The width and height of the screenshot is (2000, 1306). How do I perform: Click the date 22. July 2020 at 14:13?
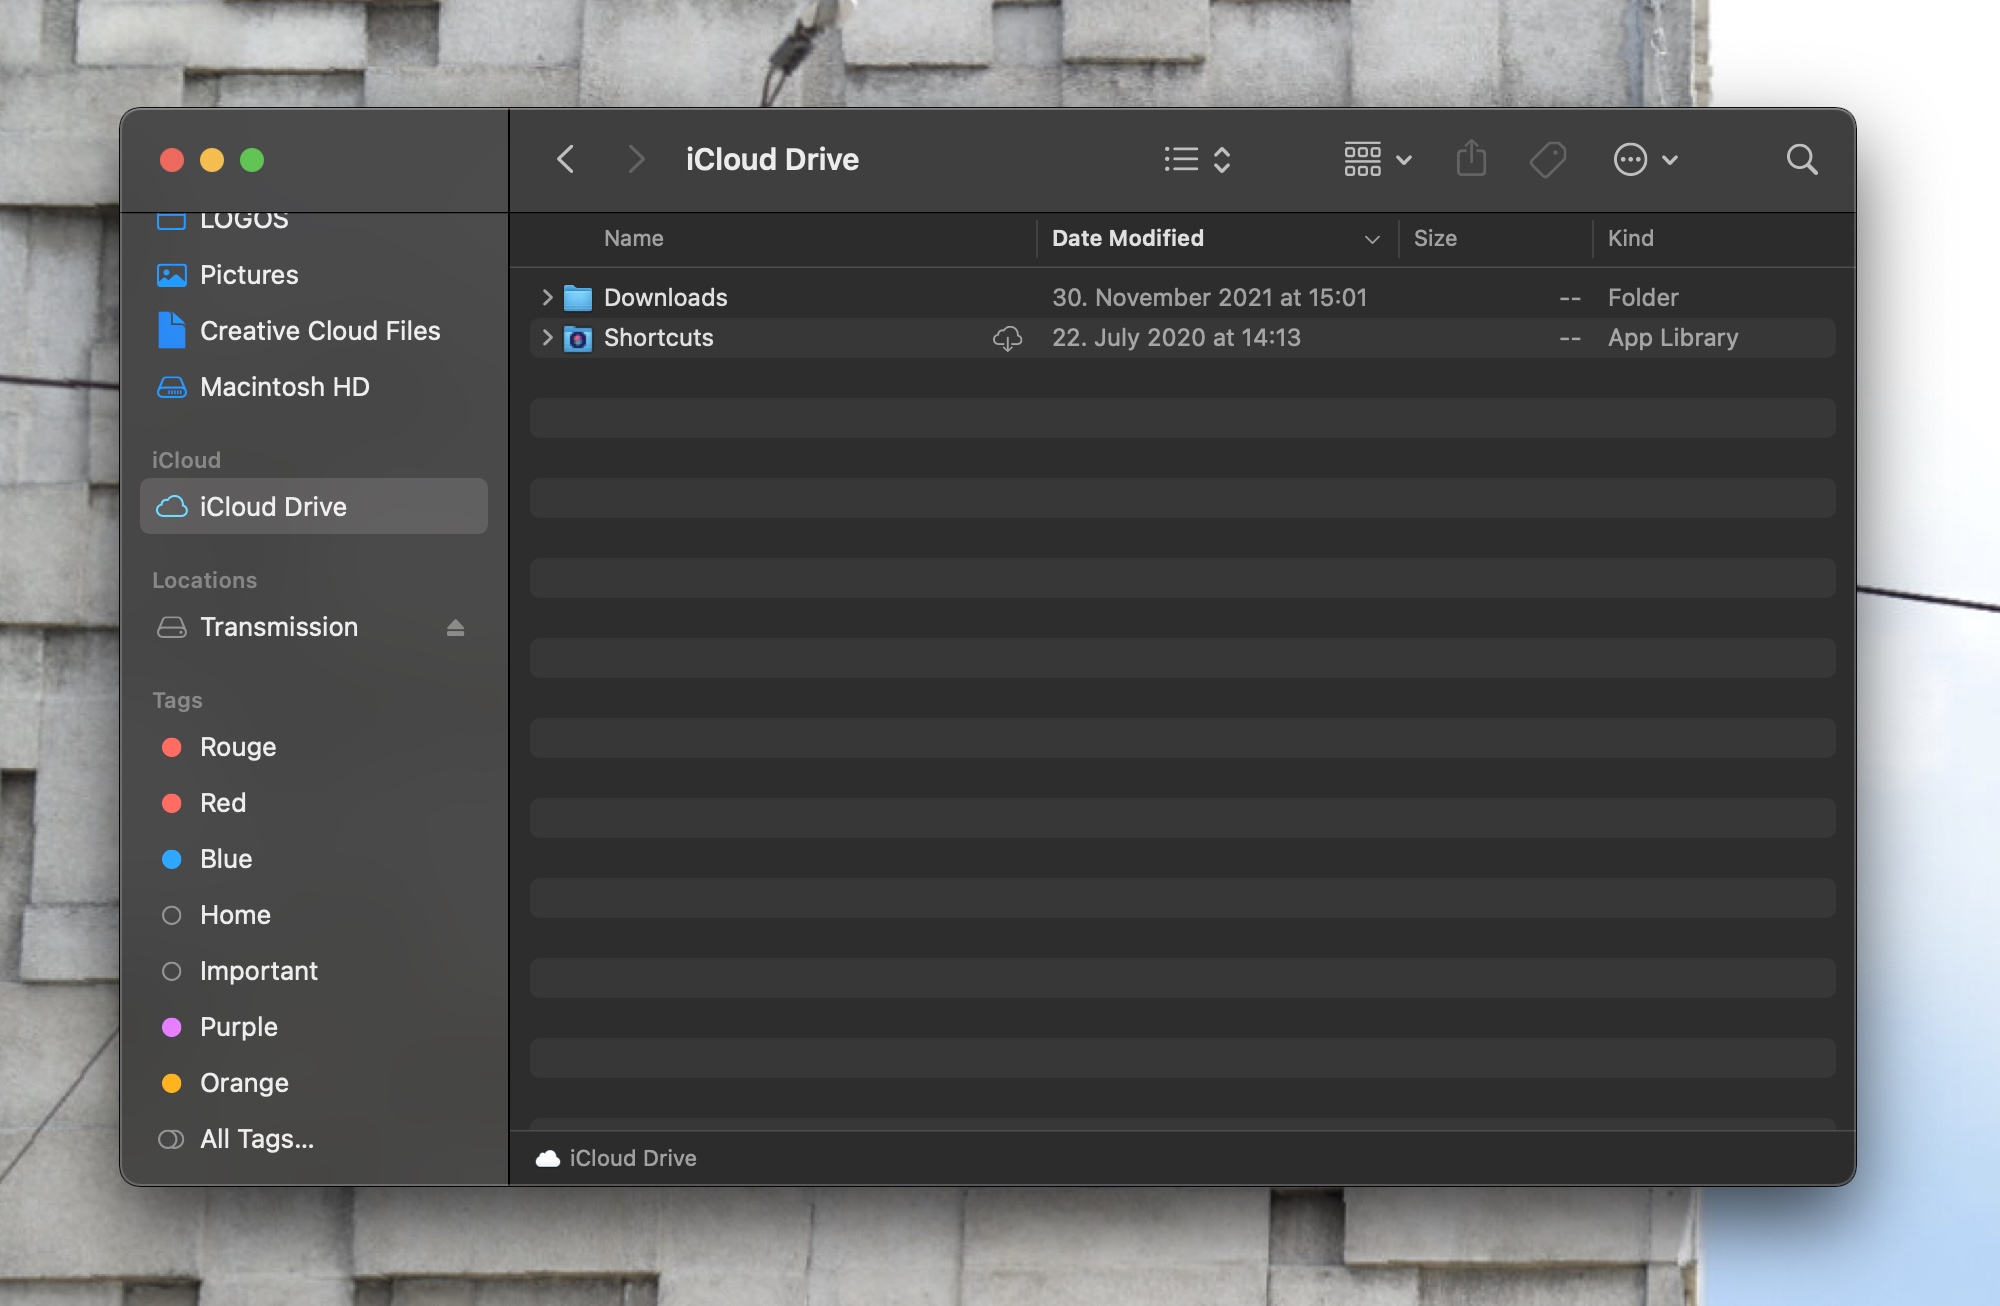pos(1176,337)
